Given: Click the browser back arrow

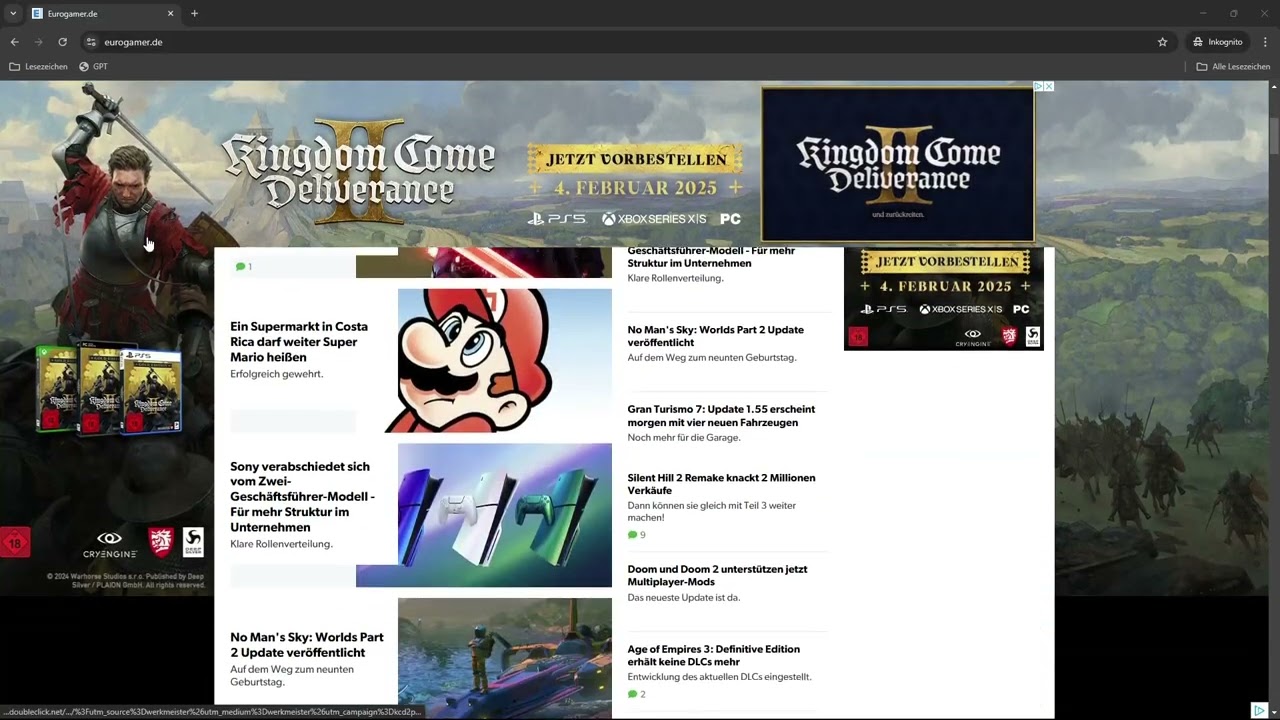Looking at the screenshot, I should (14, 42).
